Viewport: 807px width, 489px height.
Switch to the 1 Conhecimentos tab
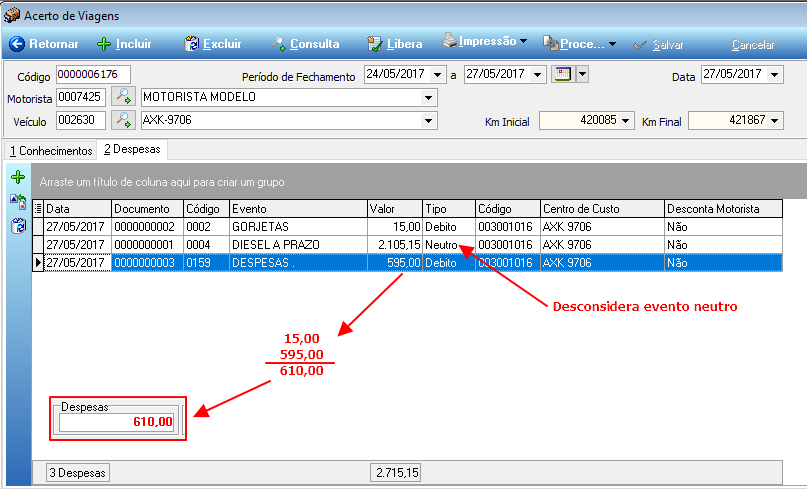pos(51,151)
